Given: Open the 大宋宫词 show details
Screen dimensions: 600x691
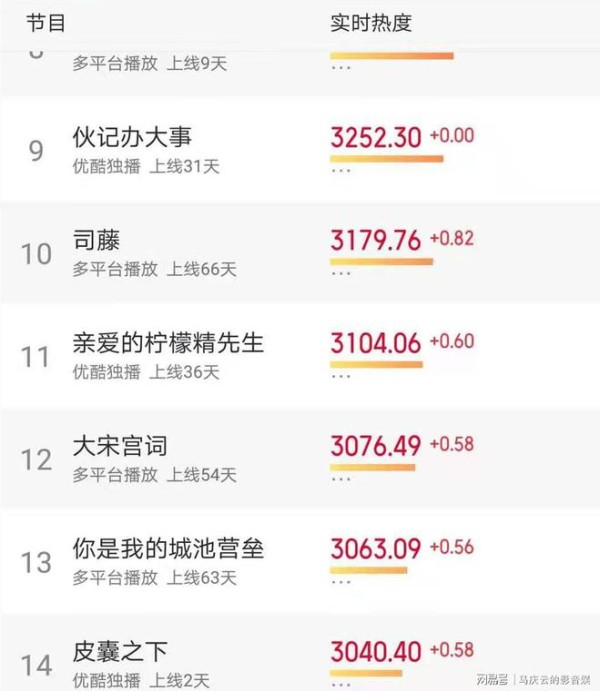Looking at the screenshot, I should 120,446.
